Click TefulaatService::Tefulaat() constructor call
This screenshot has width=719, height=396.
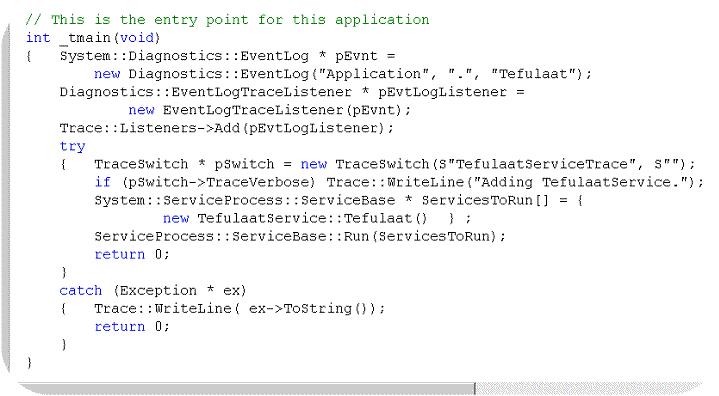pyautogui.click(x=312, y=218)
